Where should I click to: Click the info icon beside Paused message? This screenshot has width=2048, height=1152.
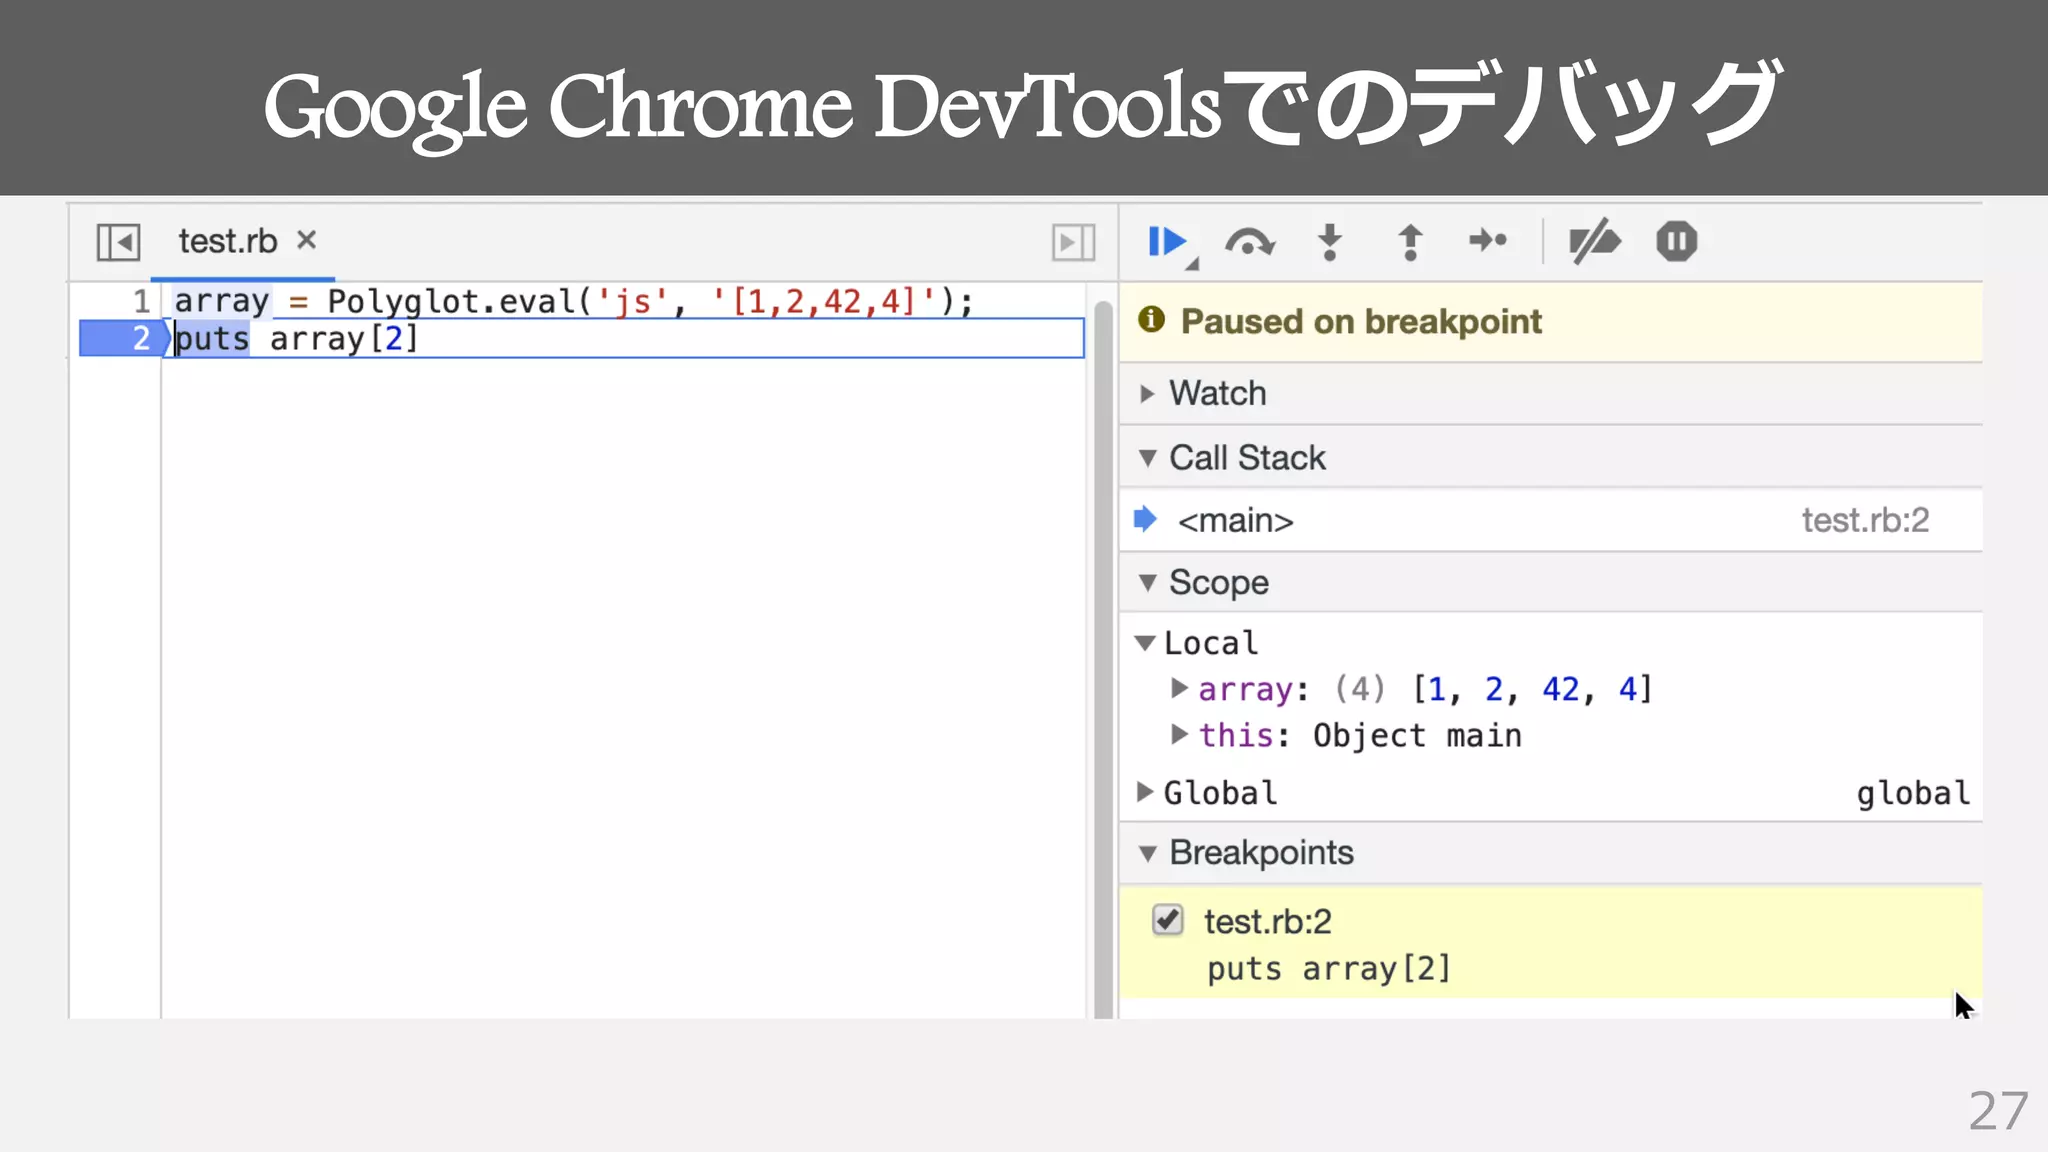click(x=1151, y=319)
